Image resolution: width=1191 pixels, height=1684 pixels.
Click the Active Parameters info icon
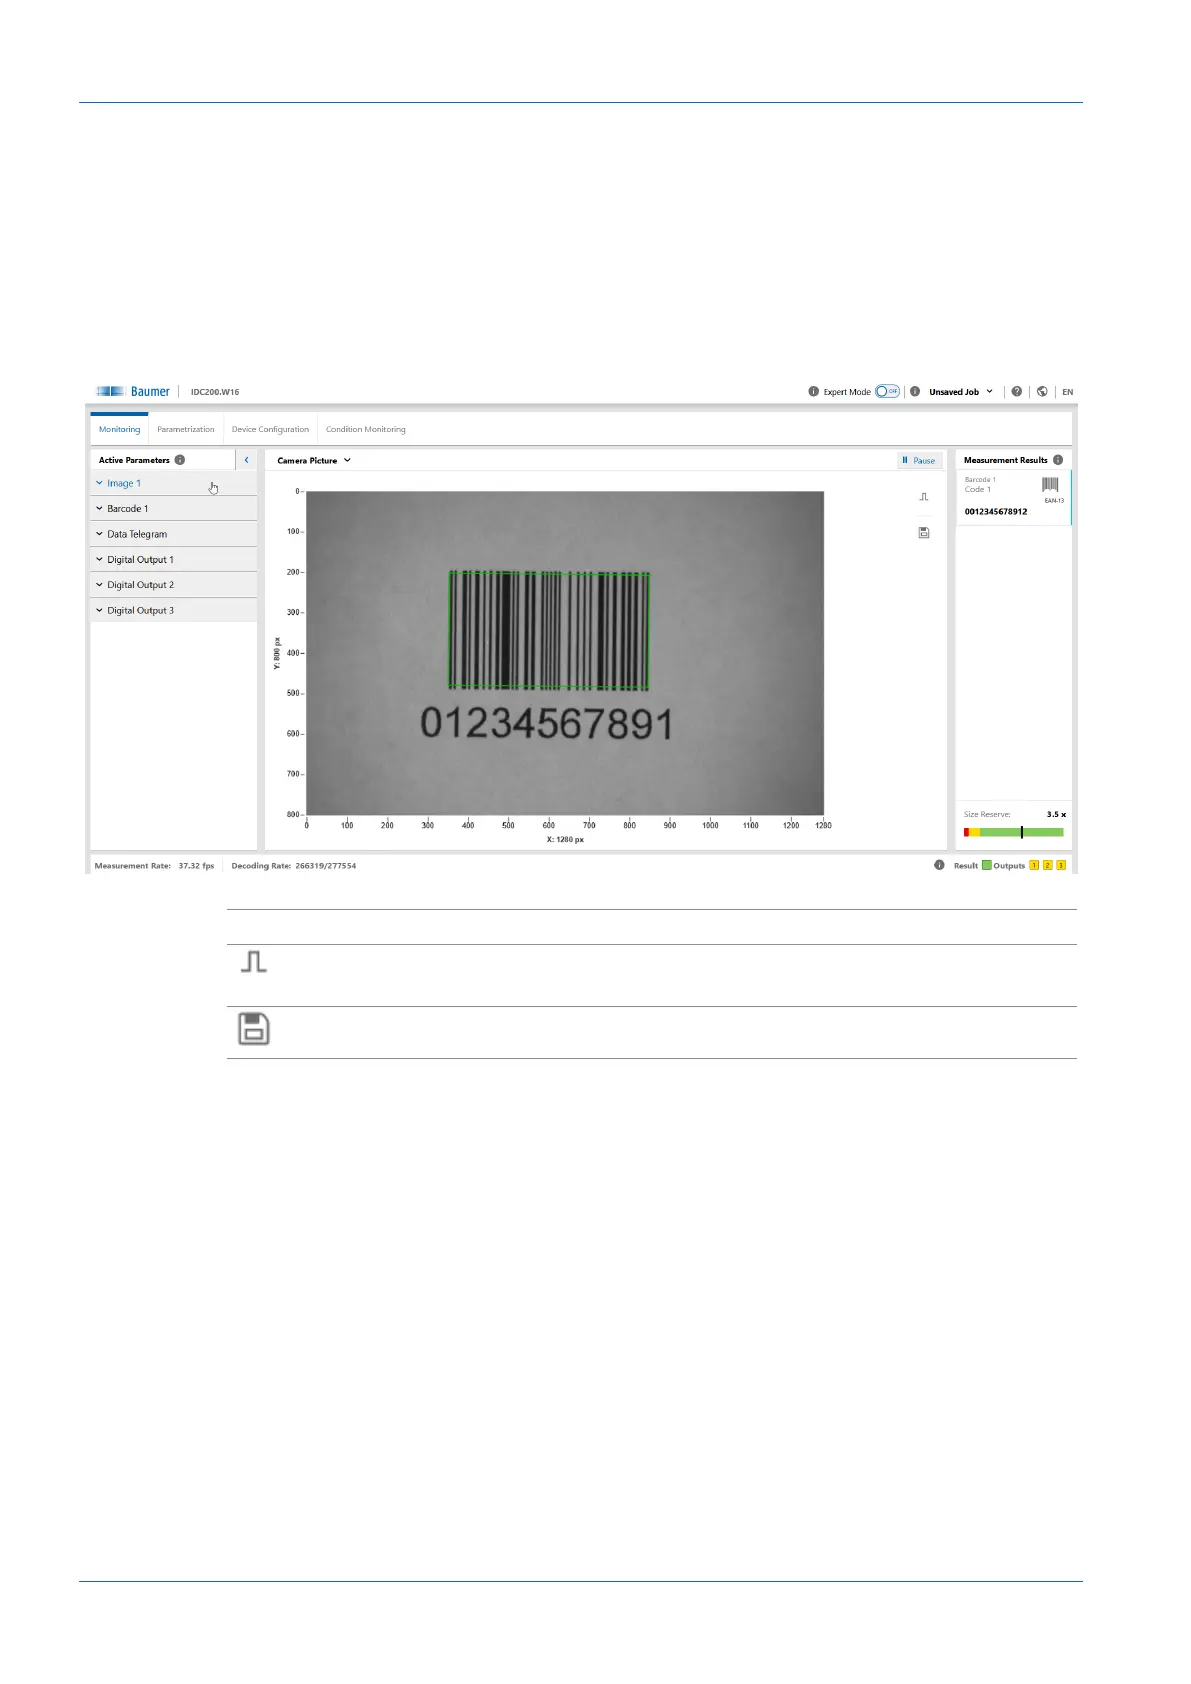click(180, 460)
